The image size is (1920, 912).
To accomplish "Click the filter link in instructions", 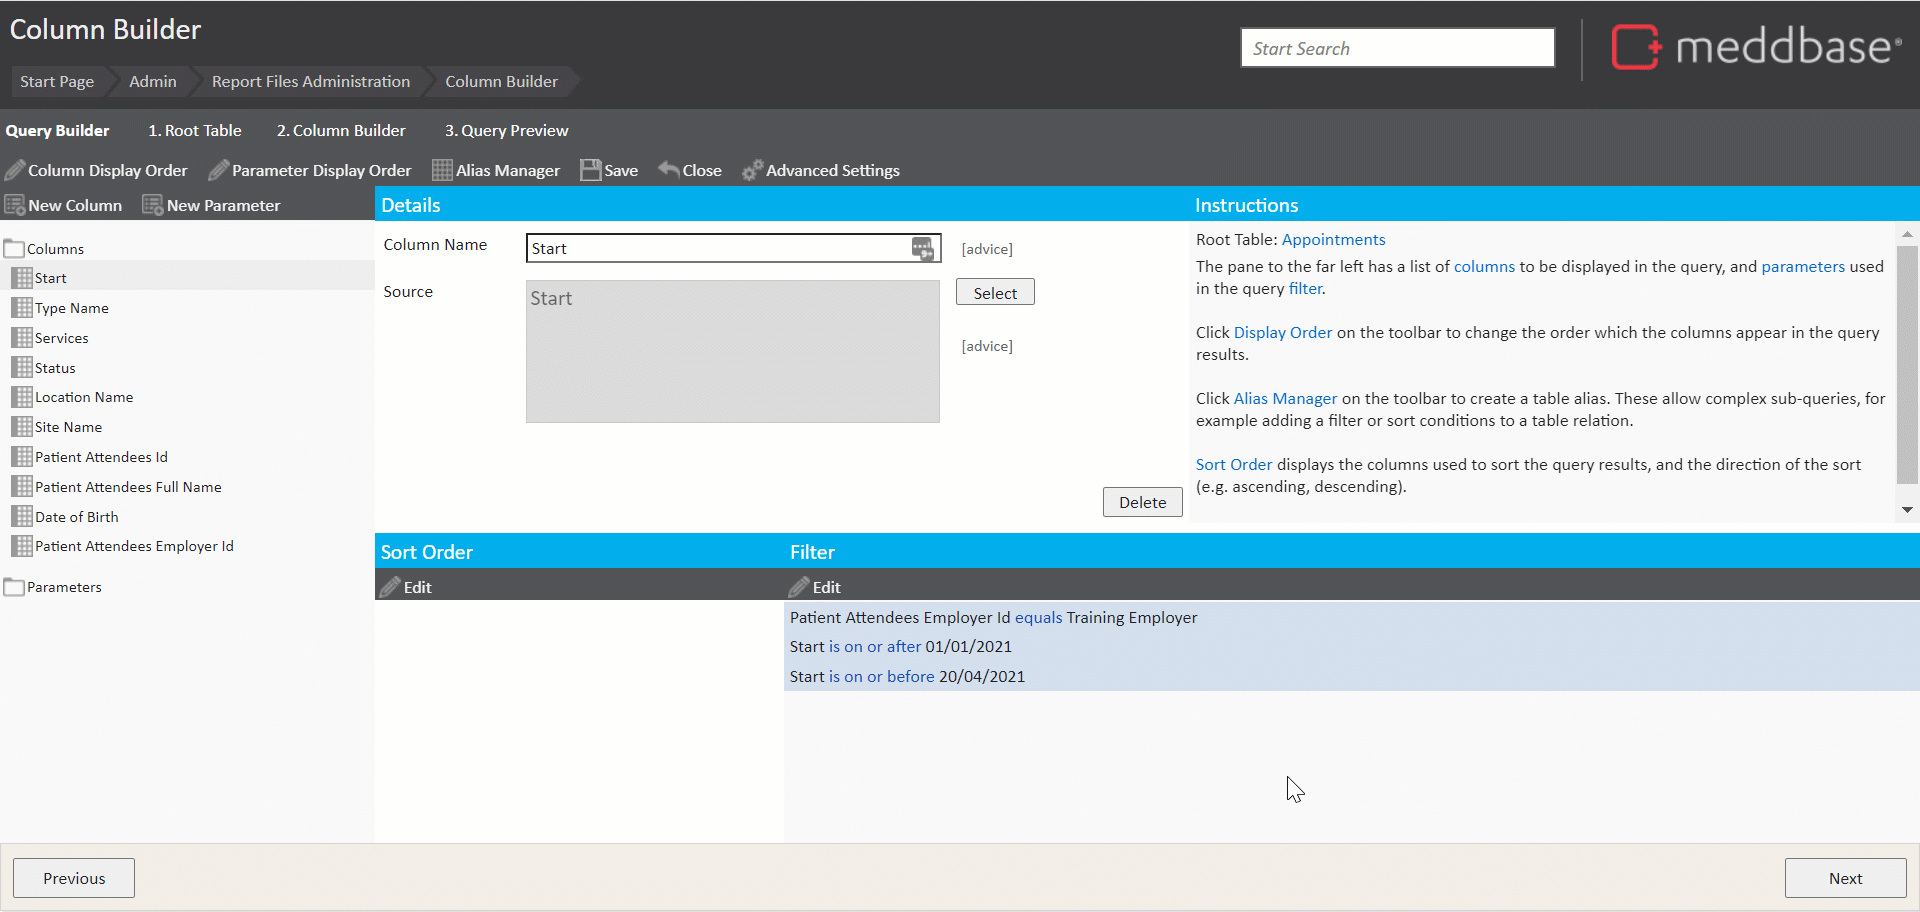I will [x=1305, y=288].
